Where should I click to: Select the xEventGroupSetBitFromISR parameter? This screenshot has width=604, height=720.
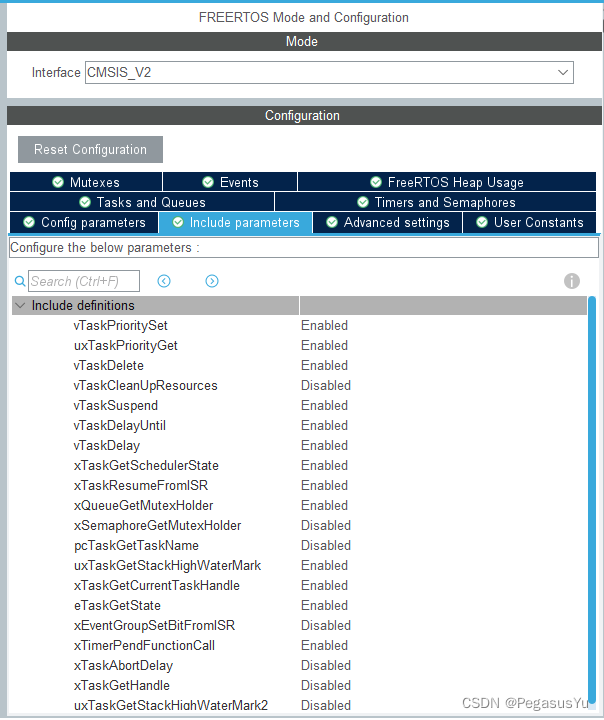[154, 625]
